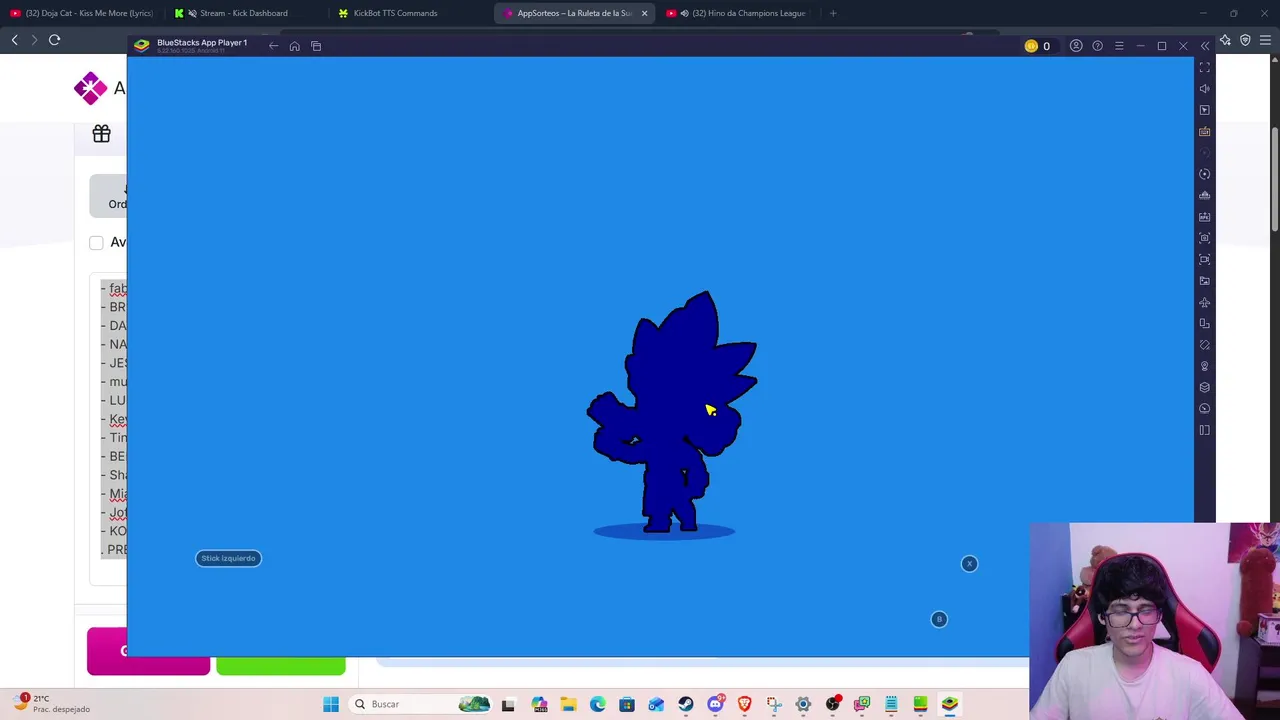Toggle the checkbox in AppSorteos page
Viewport: 1280px width, 720px height.
pyautogui.click(x=96, y=243)
